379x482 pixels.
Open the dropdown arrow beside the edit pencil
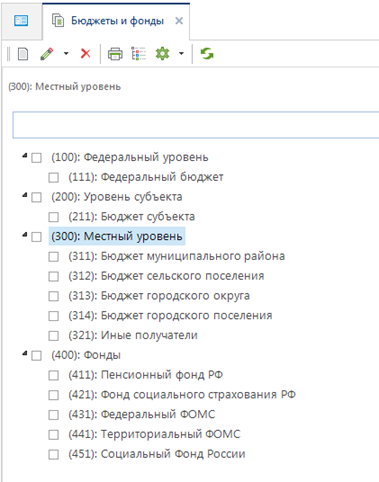pyautogui.click(x=66, y=54)
